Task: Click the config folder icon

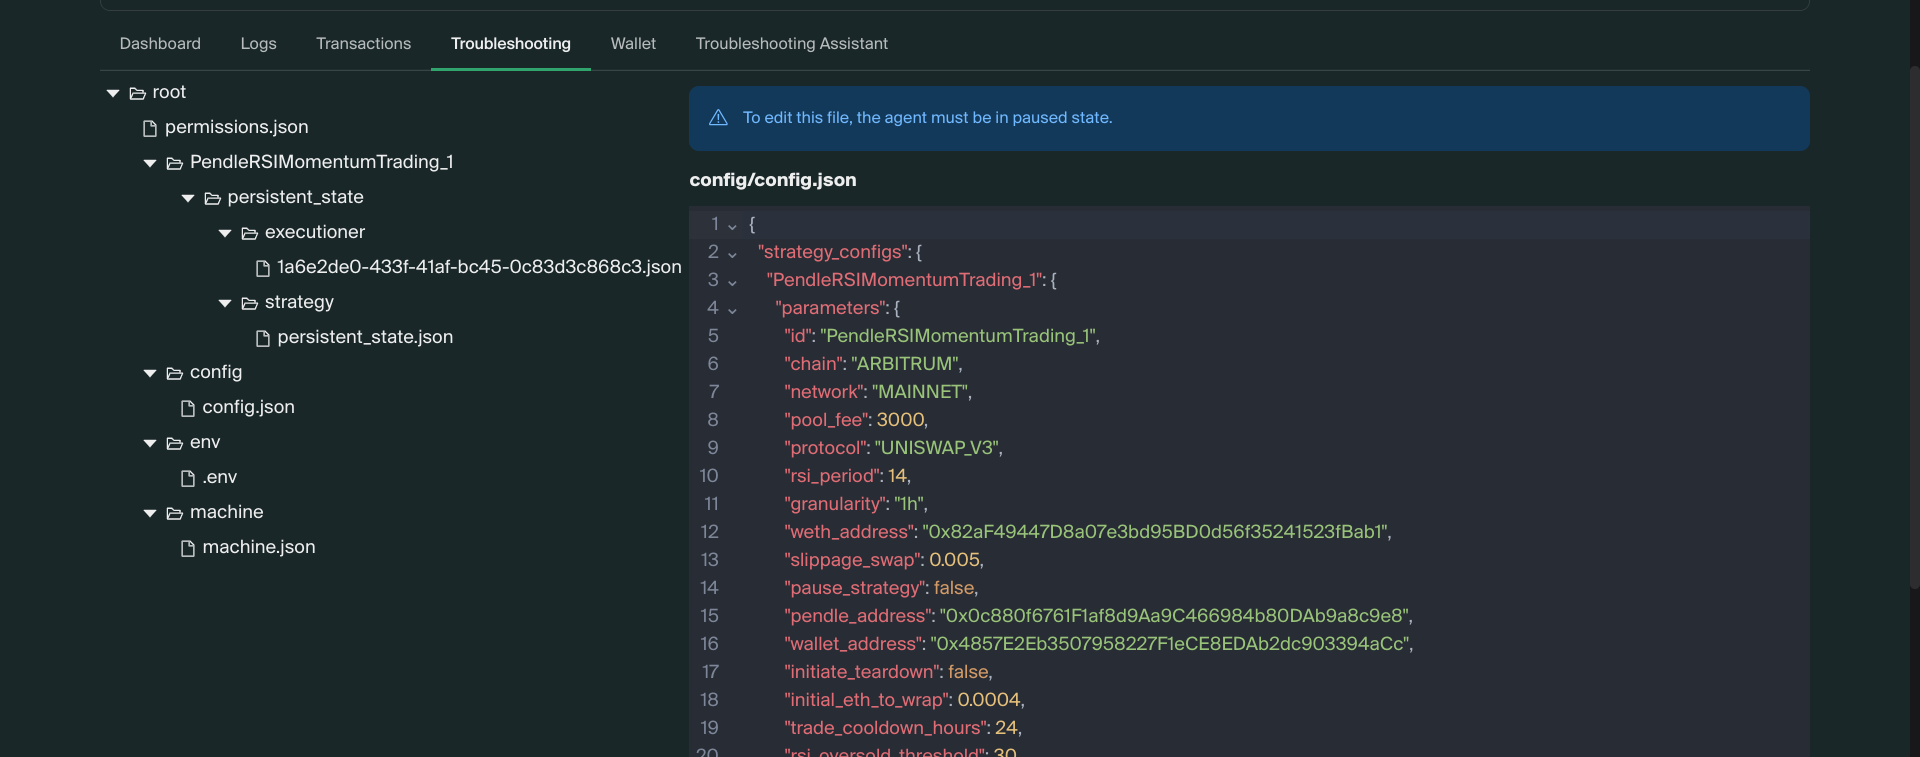Action: [x=174, y=373]
